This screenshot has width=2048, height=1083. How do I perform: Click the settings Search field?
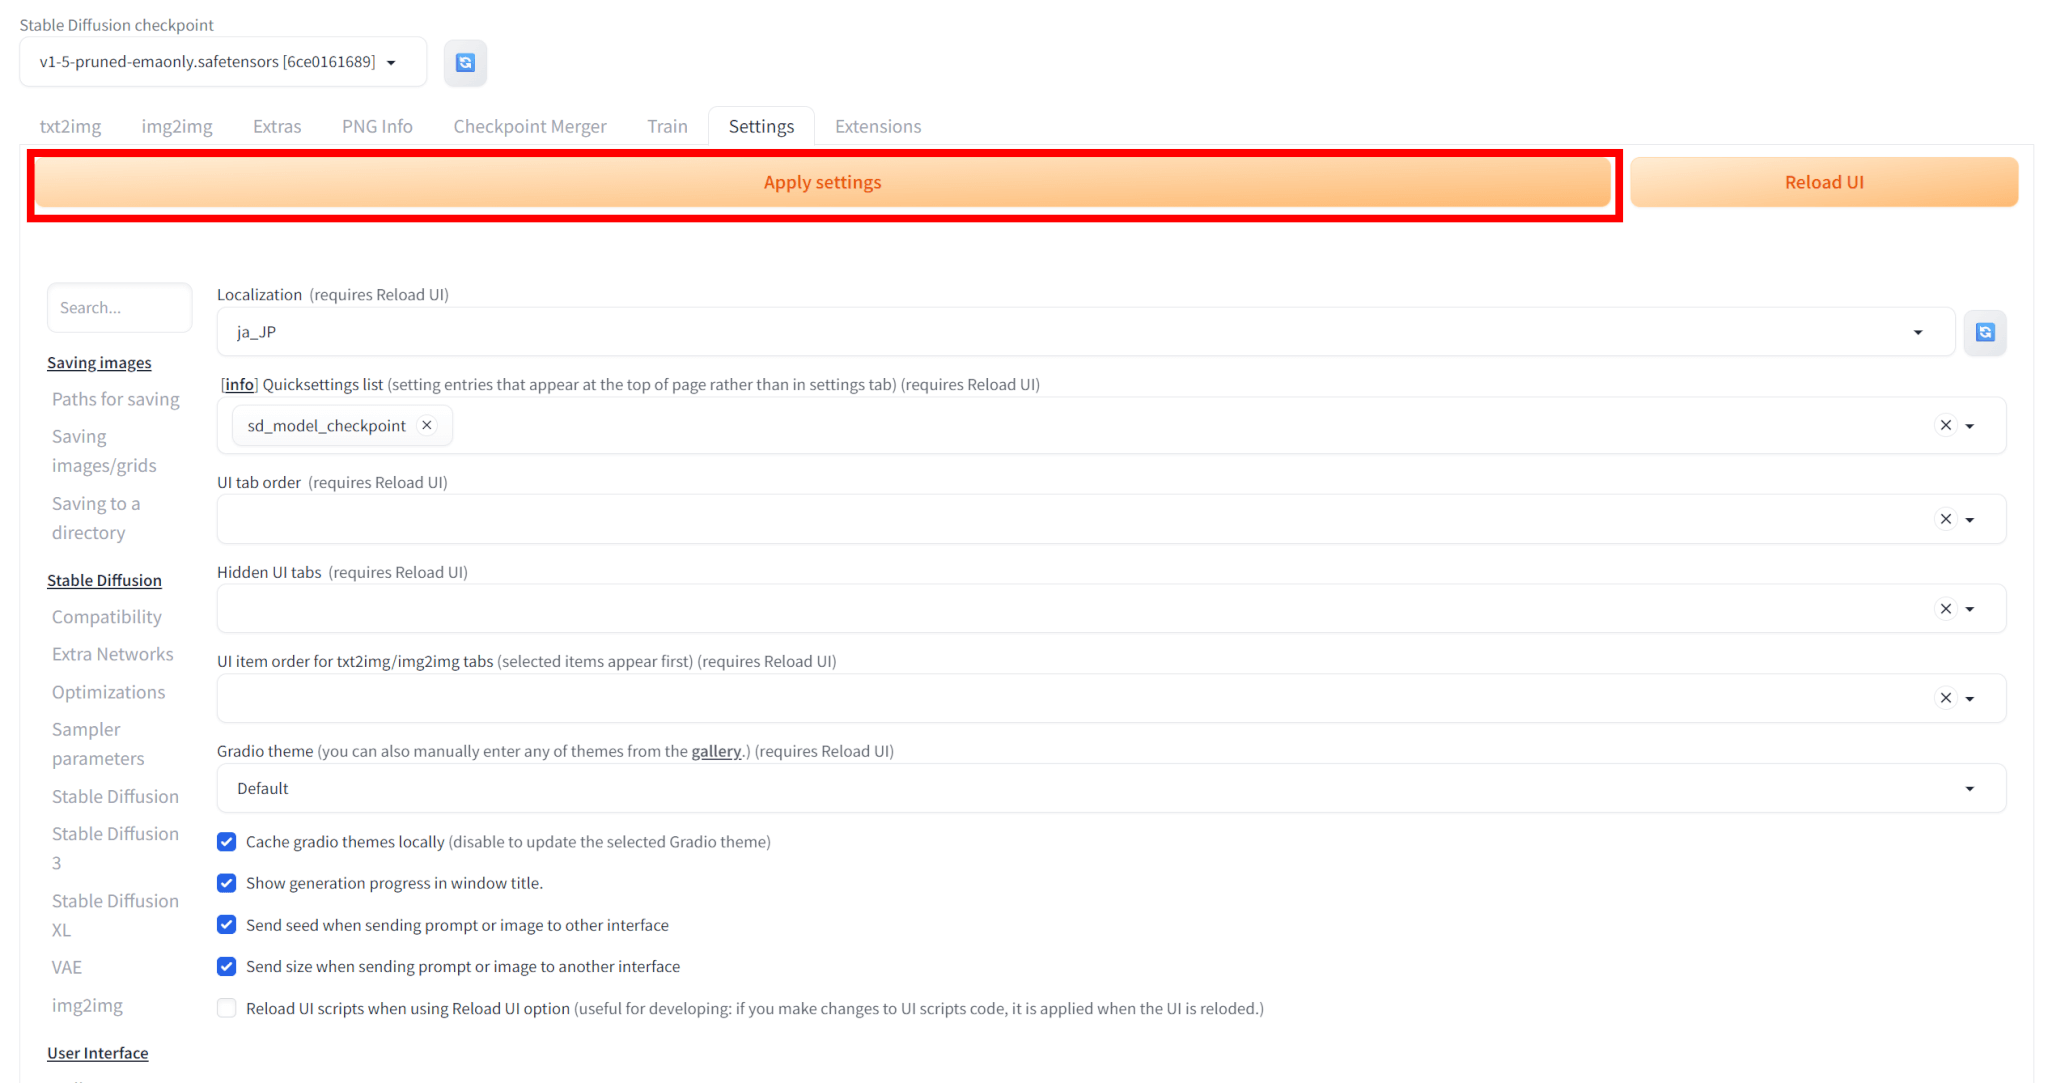tap(119, 308)
